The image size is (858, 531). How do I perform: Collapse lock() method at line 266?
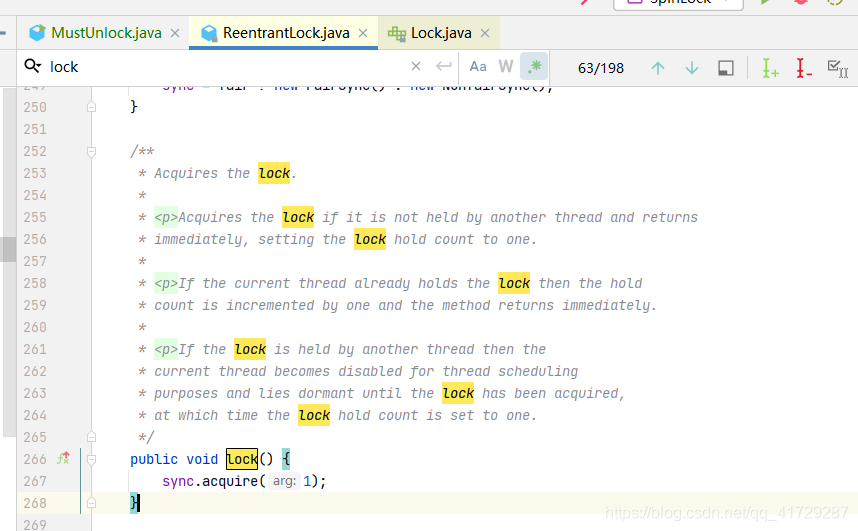coord(91,459)
